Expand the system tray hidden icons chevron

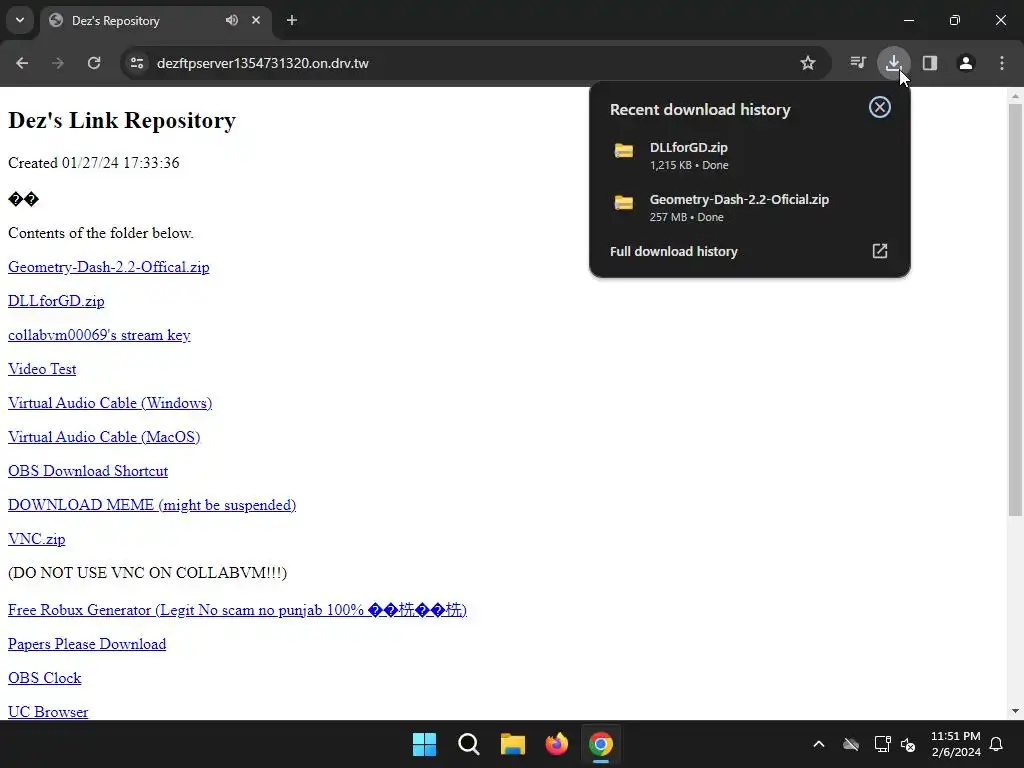click(818, 744)
